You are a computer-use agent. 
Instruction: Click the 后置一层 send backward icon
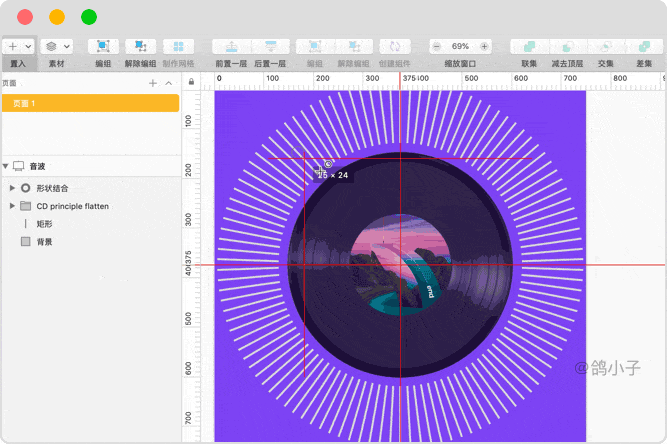pos(271,46)
